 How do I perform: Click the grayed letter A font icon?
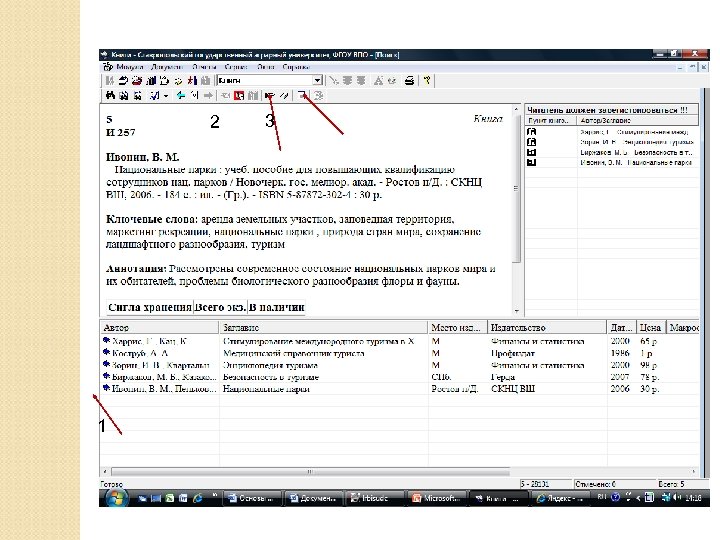(378, 81)
